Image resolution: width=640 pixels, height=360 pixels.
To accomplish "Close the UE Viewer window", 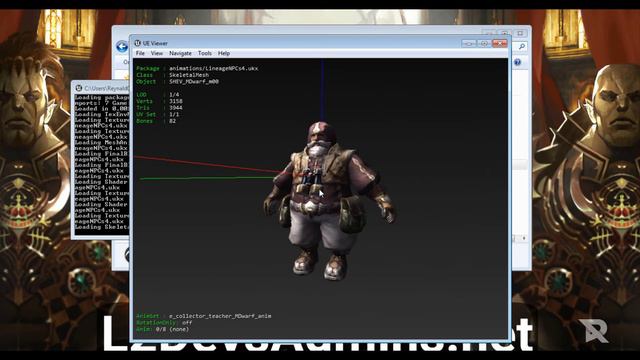I will tap(500, 43).
